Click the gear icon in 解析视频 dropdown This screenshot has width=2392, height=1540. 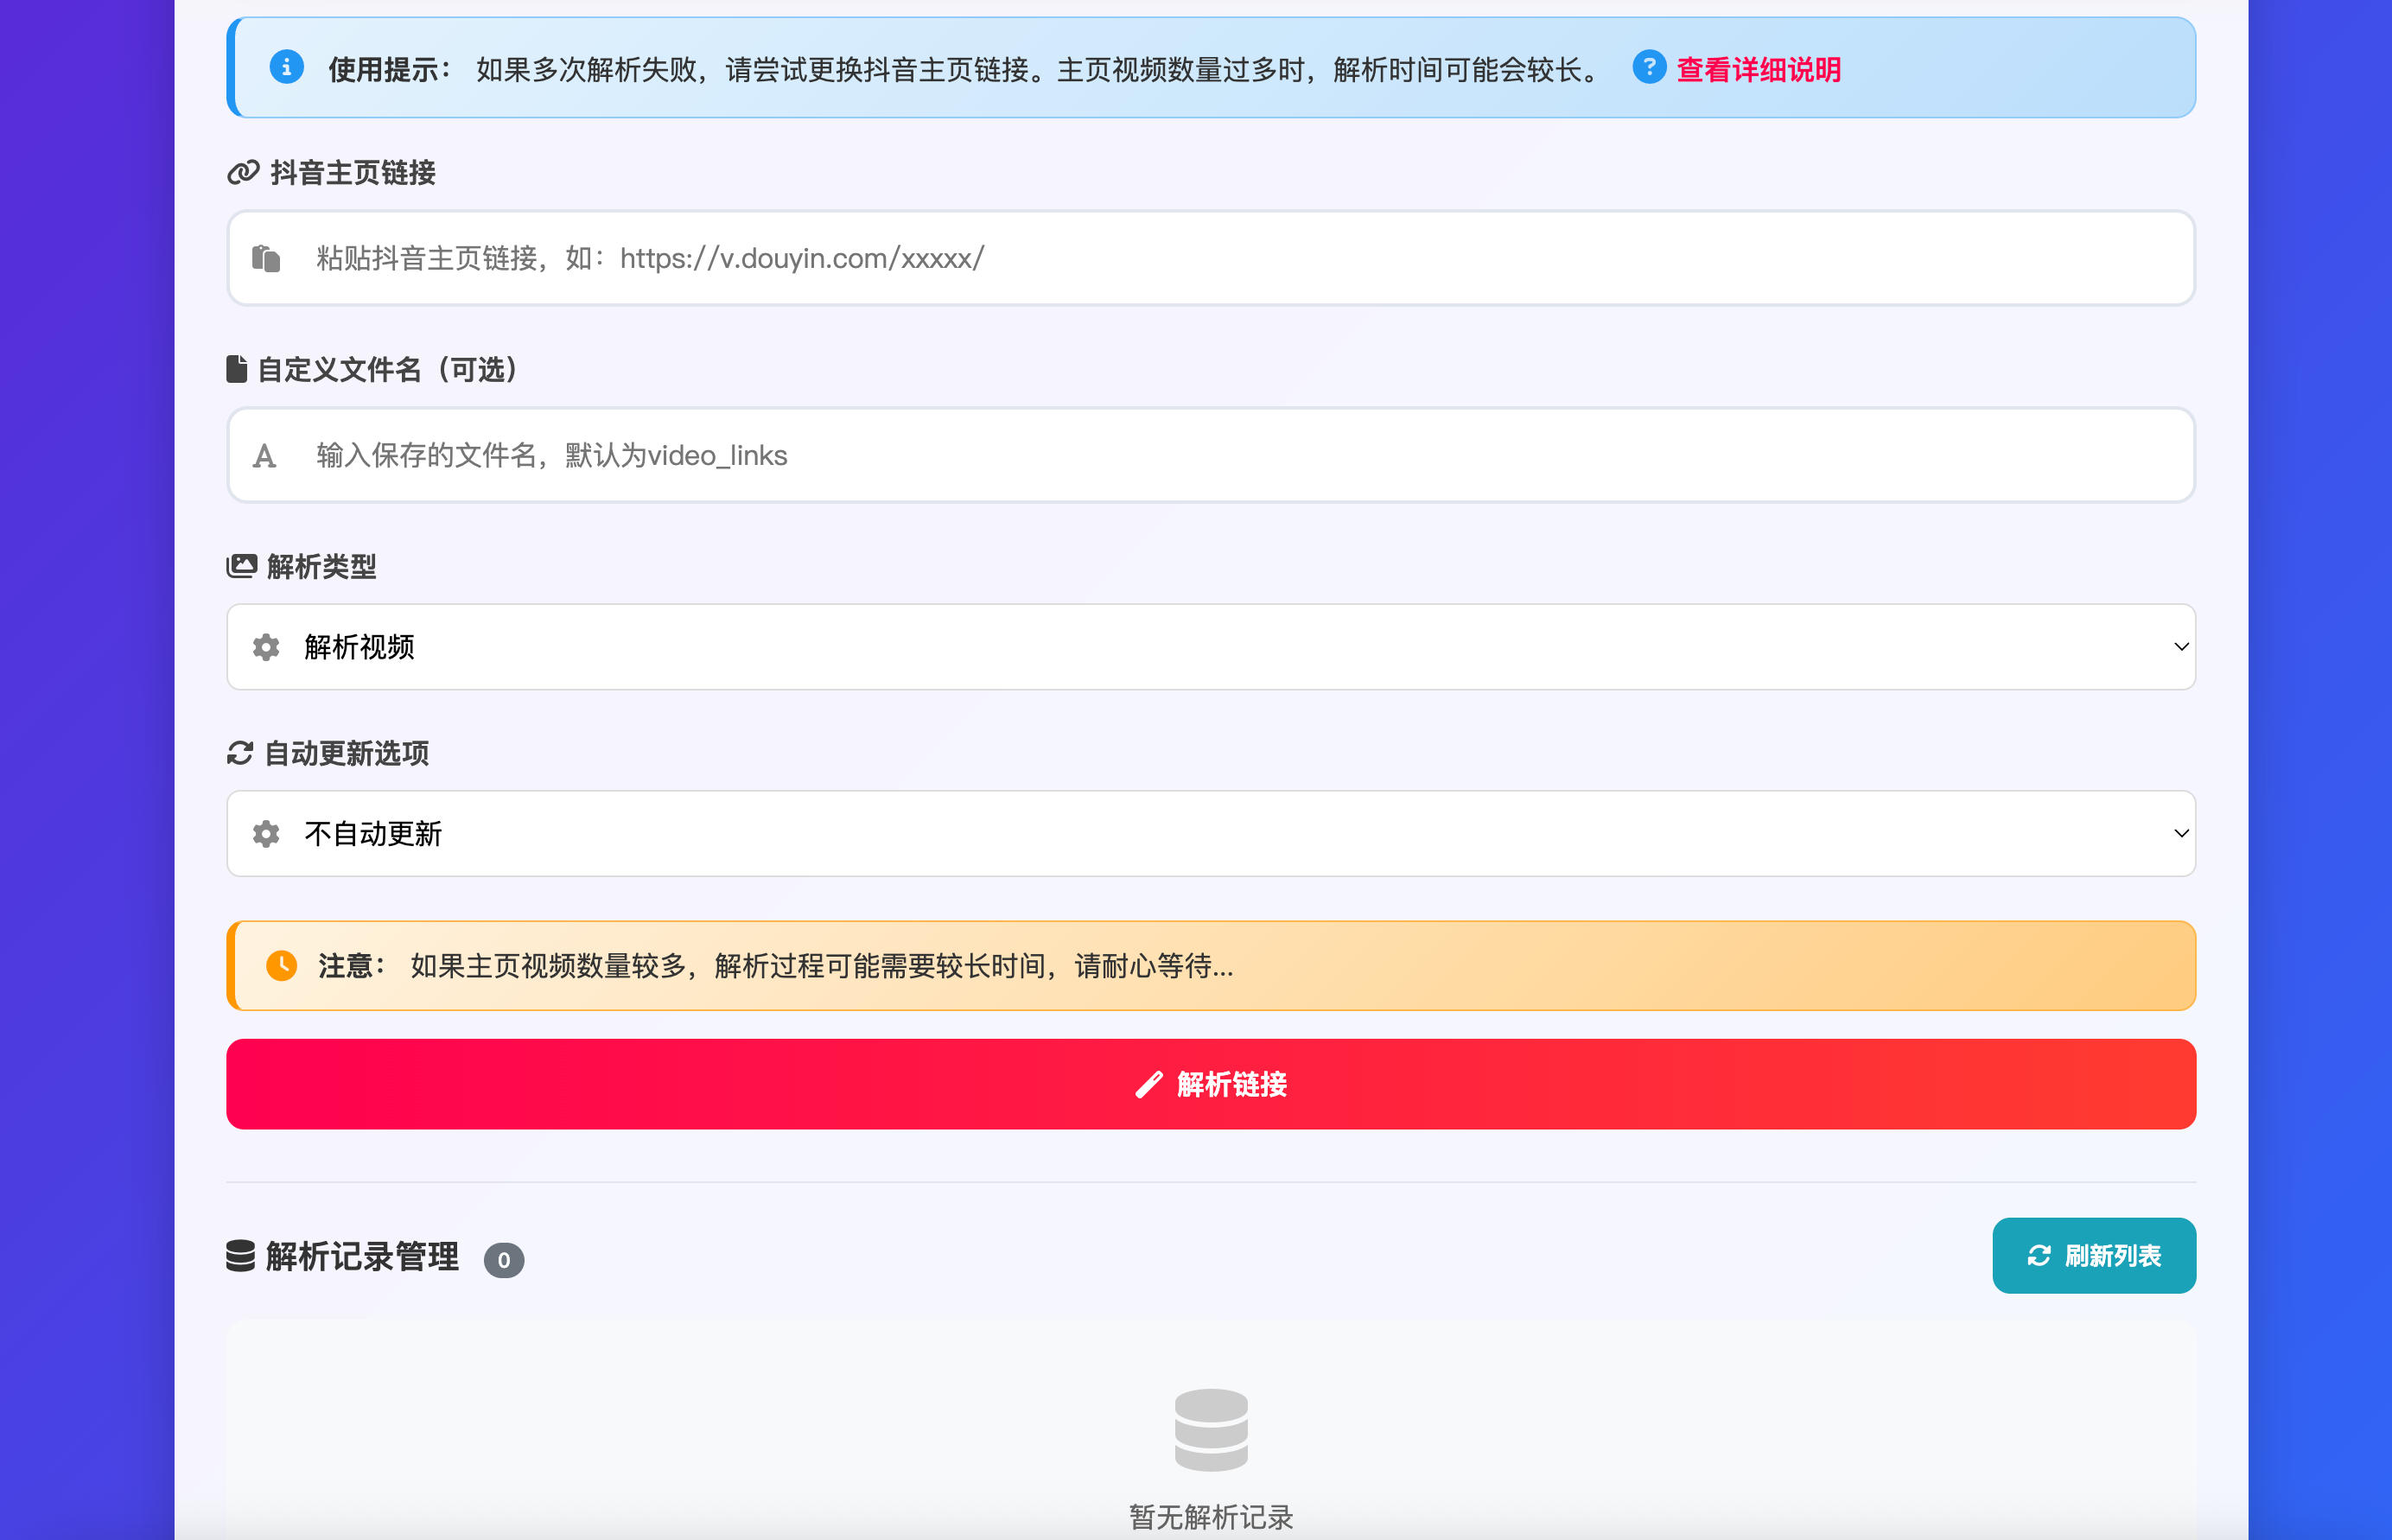266,647
